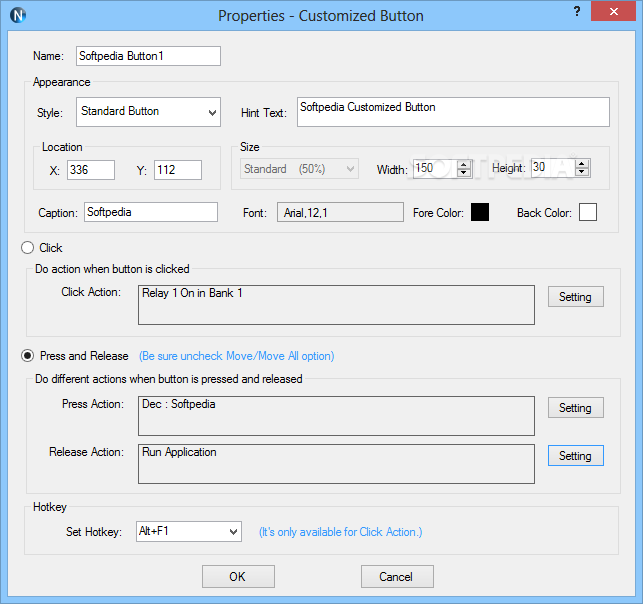643x604 pixels.
Task: Open Setting for Click Action
Action: pyautogui.click(x=576, y=296)
